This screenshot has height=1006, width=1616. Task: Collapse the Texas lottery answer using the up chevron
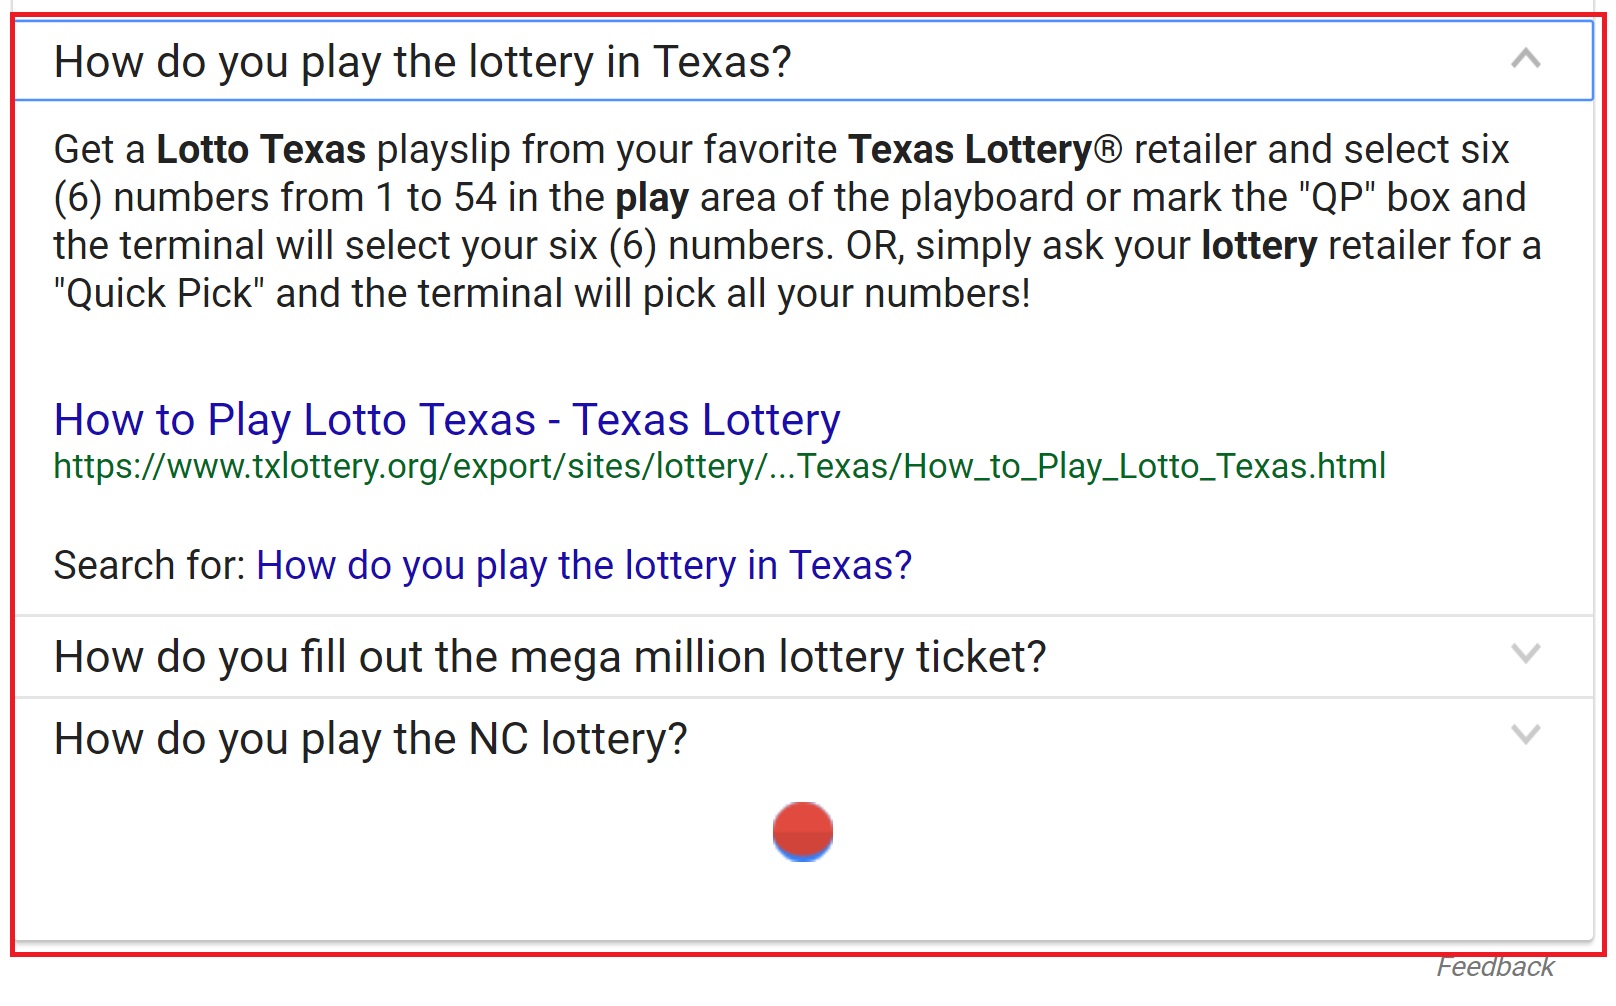1525,59
